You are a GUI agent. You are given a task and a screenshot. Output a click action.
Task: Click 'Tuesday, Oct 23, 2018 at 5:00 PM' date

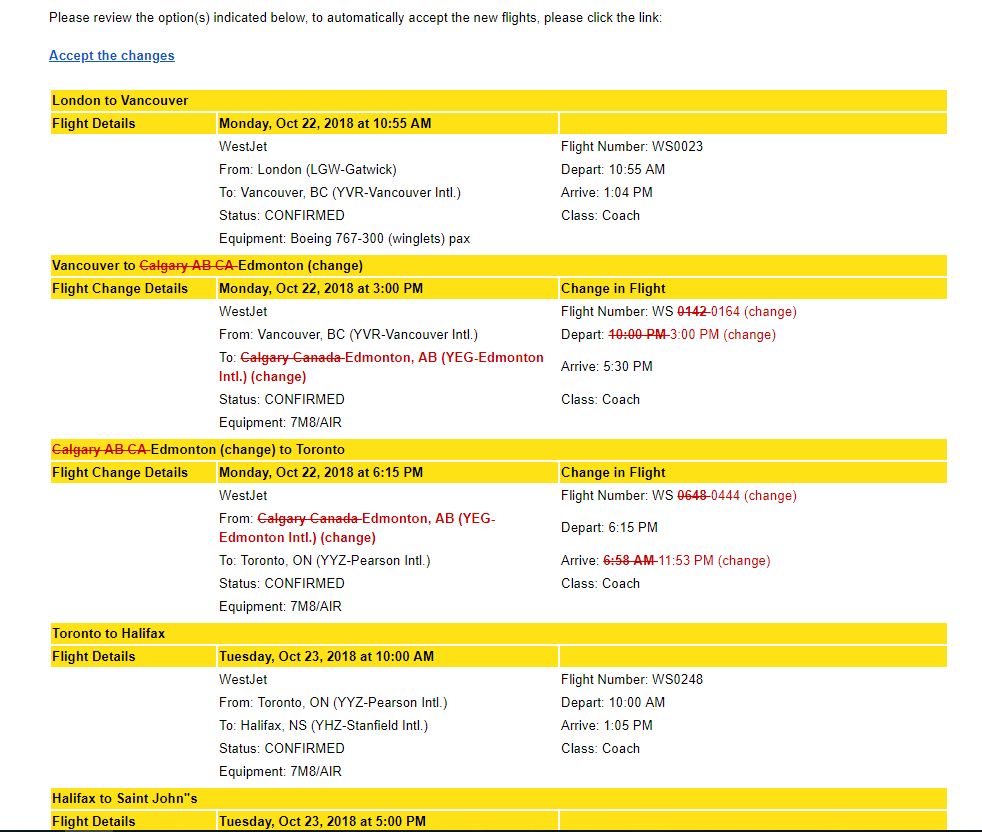(322, 821)
